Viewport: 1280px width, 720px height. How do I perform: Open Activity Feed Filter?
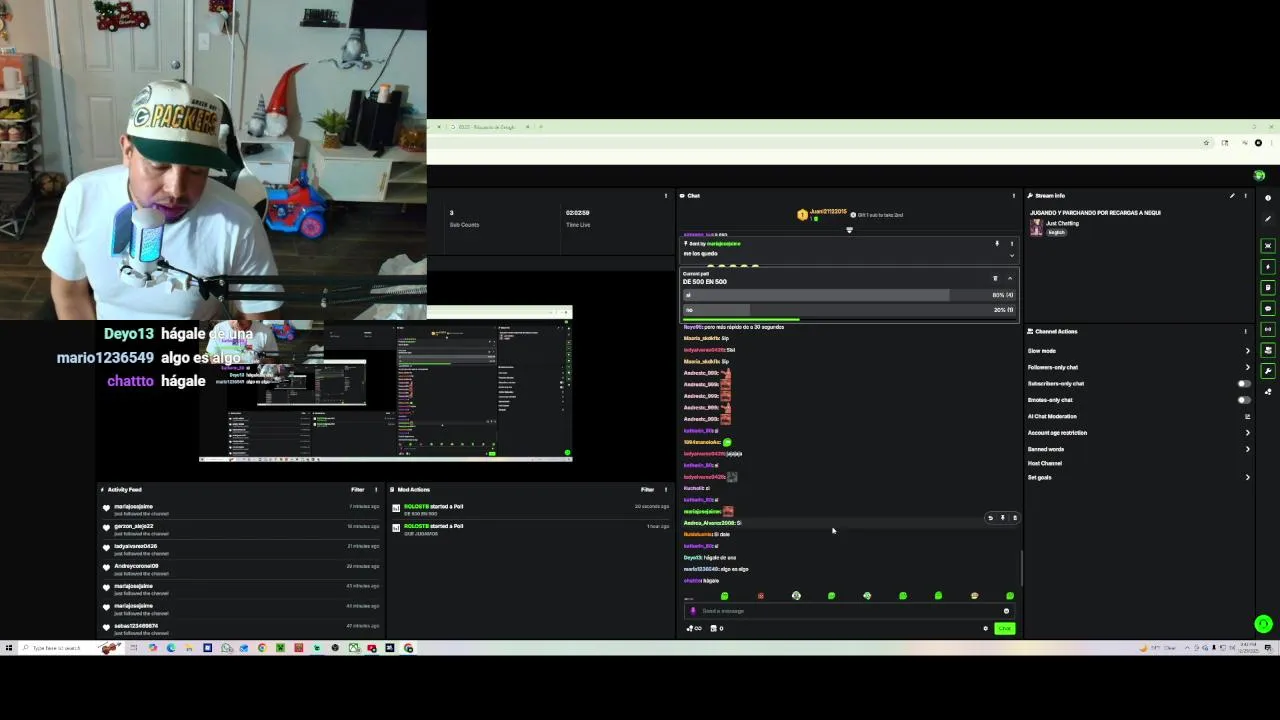357,490
